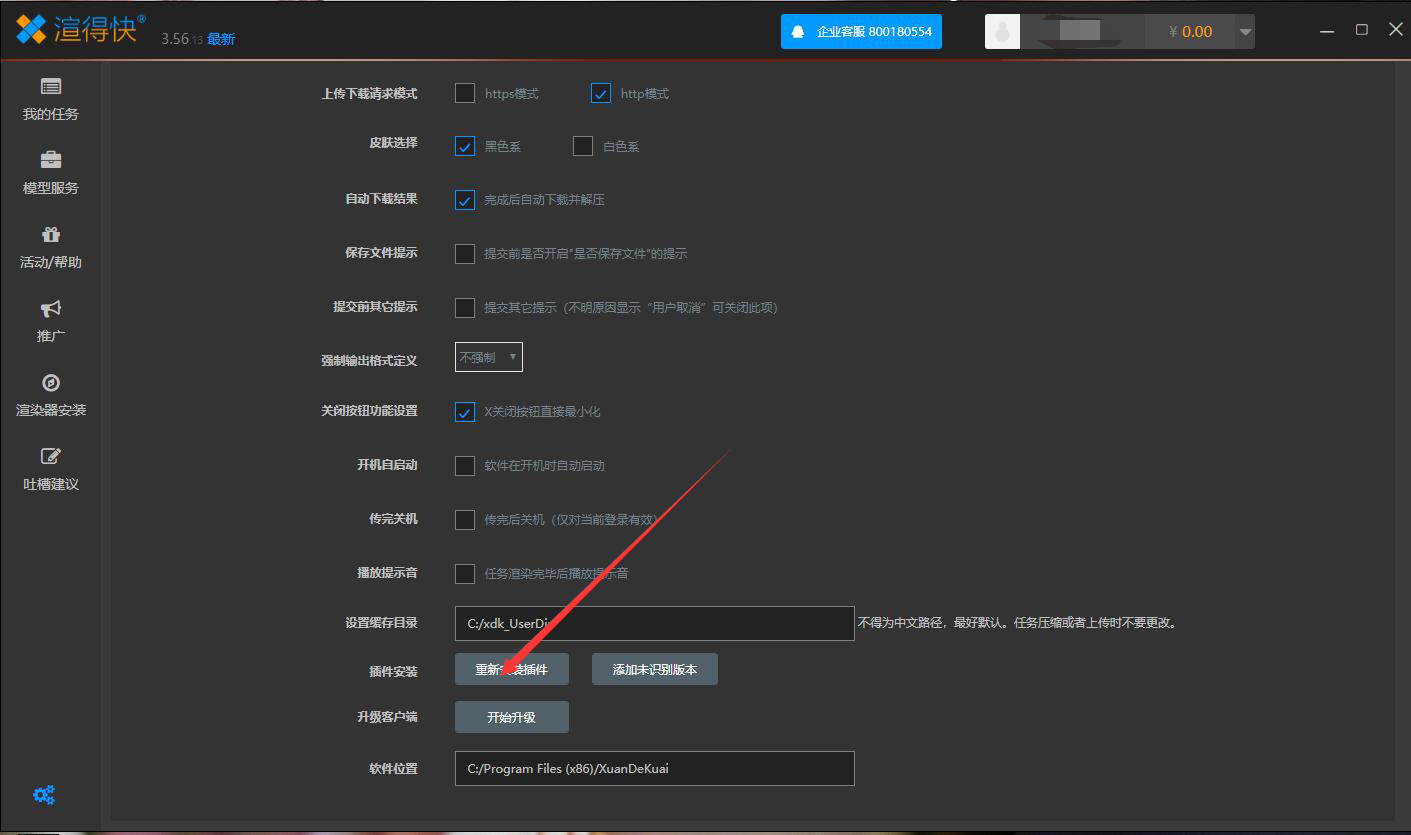
Task: Enable 开机自启动 option
Action: point(464,465)
